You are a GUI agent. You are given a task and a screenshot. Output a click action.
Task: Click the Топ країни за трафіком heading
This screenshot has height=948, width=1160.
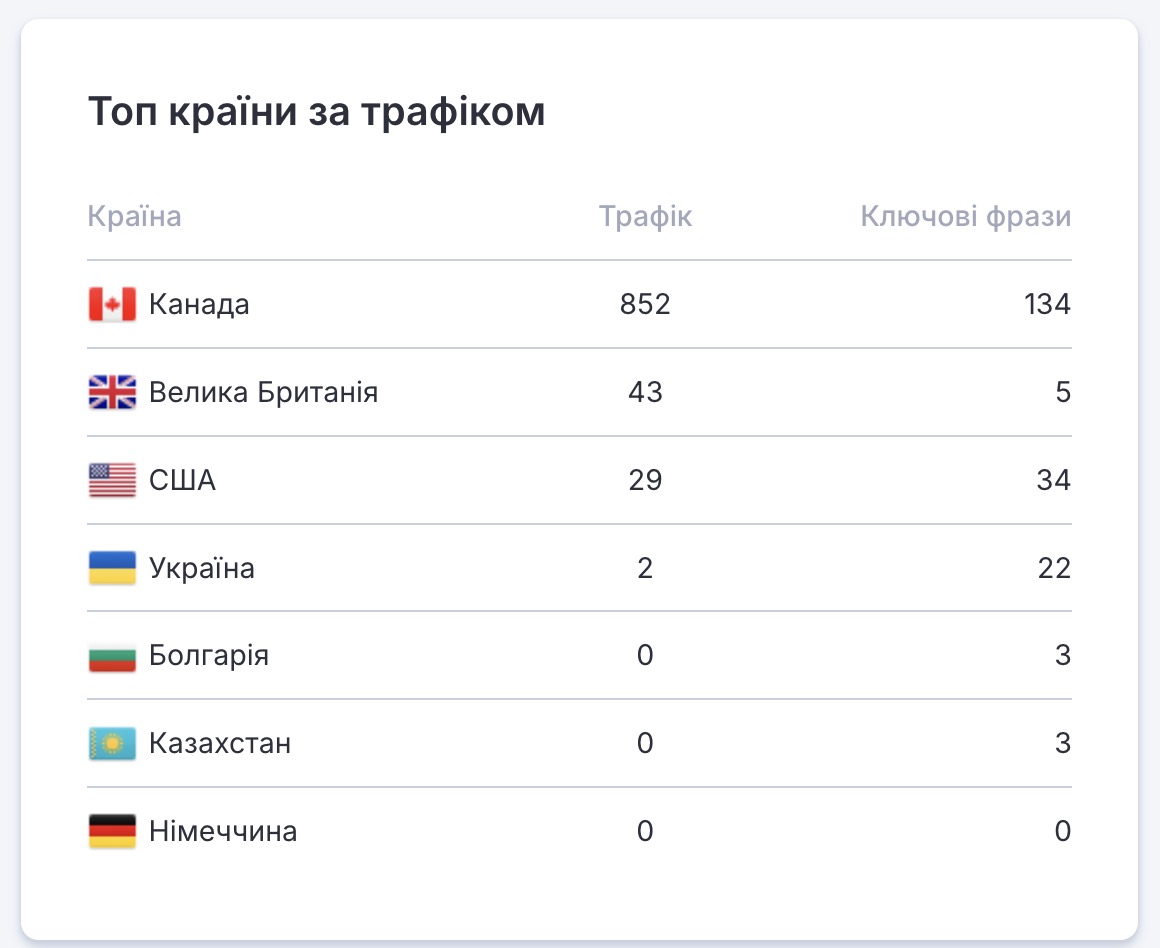(317, 112)
